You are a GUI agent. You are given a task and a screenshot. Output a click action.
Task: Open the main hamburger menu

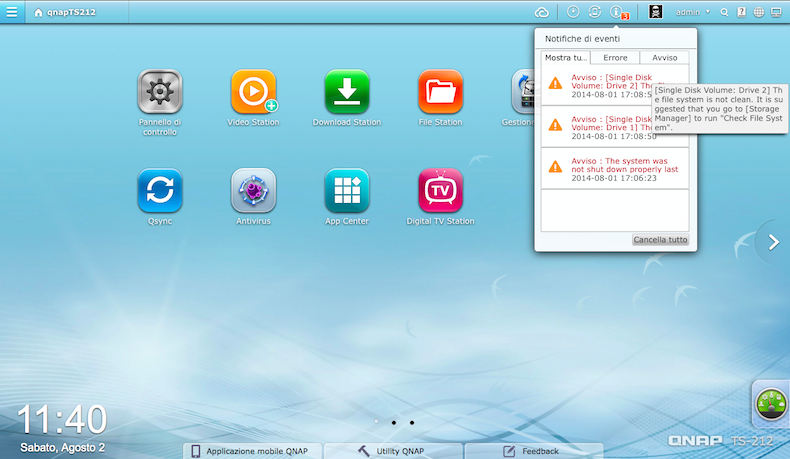click(12, 12)
